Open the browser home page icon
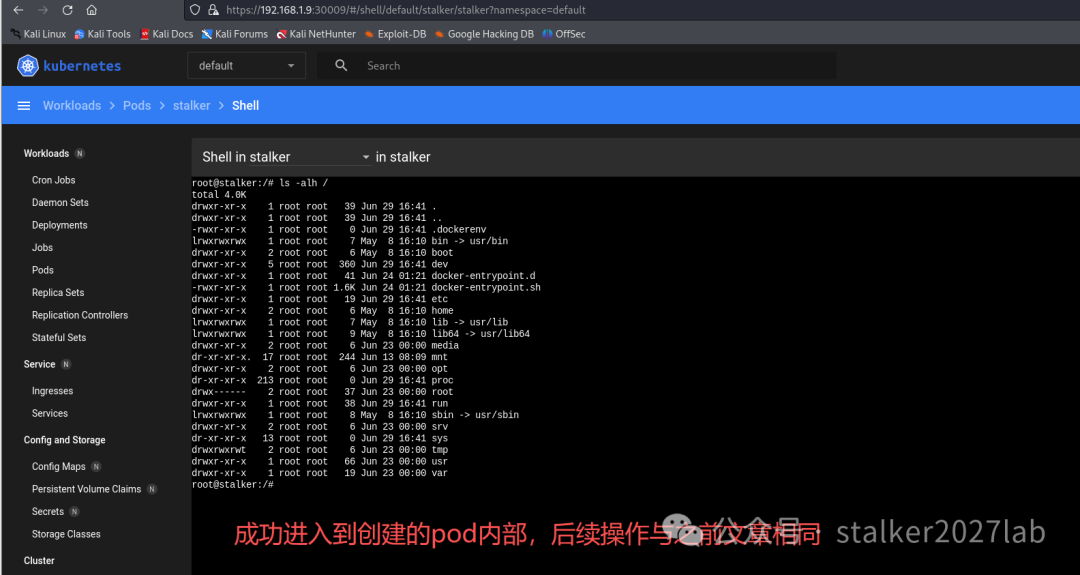 coord(92,10)
